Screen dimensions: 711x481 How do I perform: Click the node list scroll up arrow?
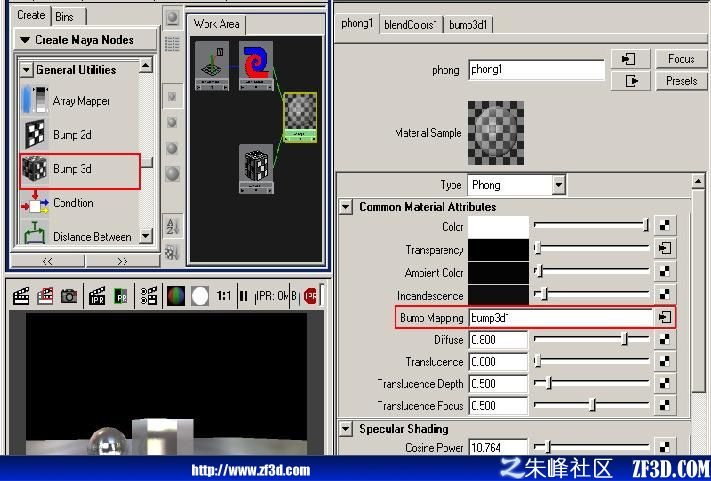[146, 66]
